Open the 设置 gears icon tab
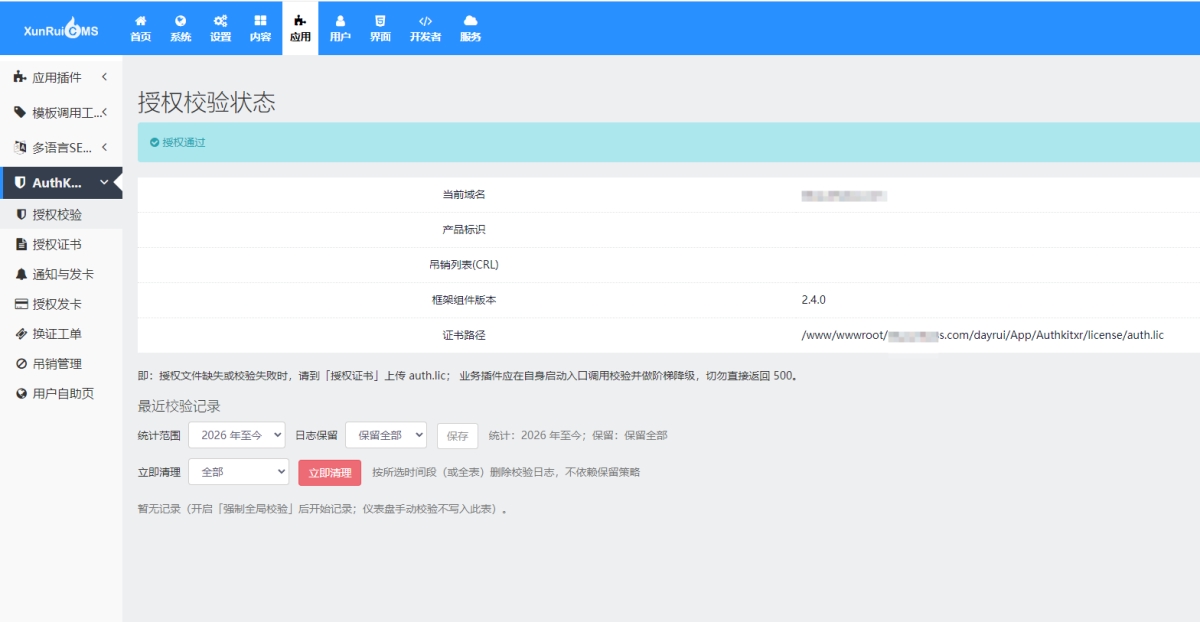The height and width of the screenshot is (622, 1200). point(220,28)
